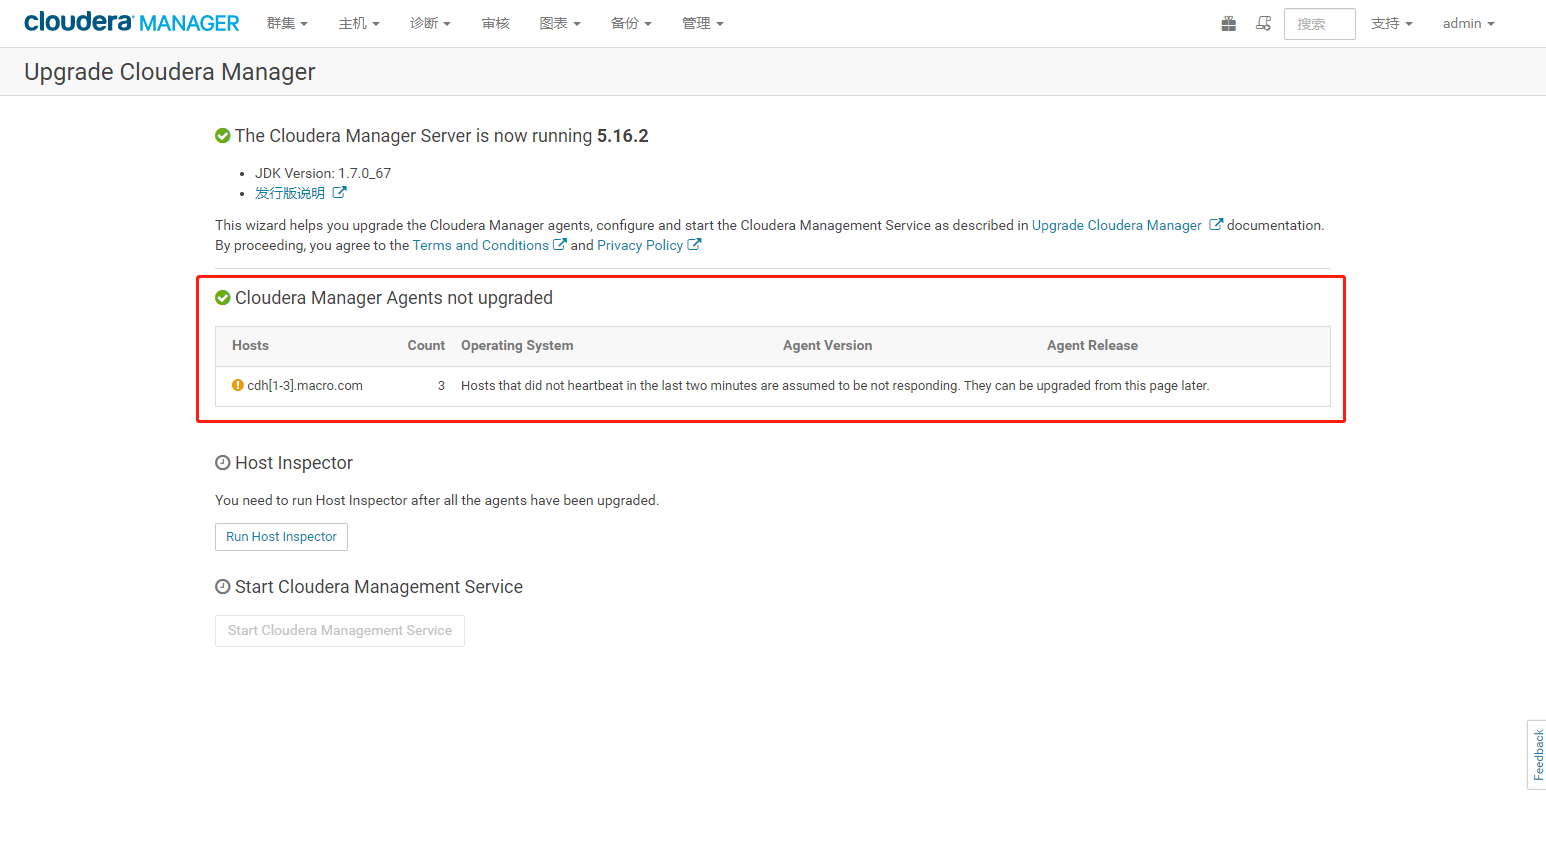Expand the 管理 menu
This screenshot has width=1546, height=867.
pyautogui.click(x=703, y=23)
